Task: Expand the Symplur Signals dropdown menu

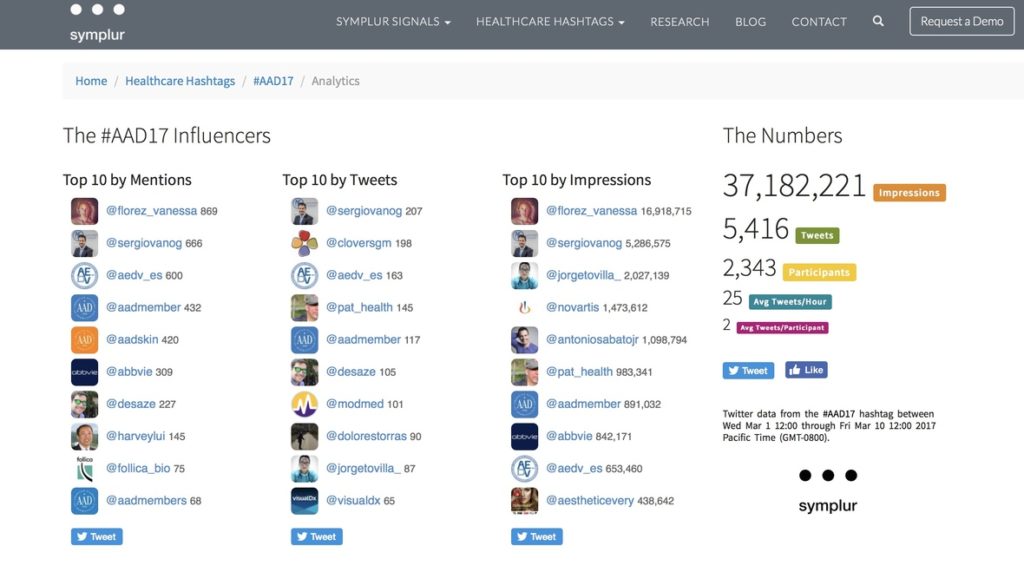Action: coord(393,22)
